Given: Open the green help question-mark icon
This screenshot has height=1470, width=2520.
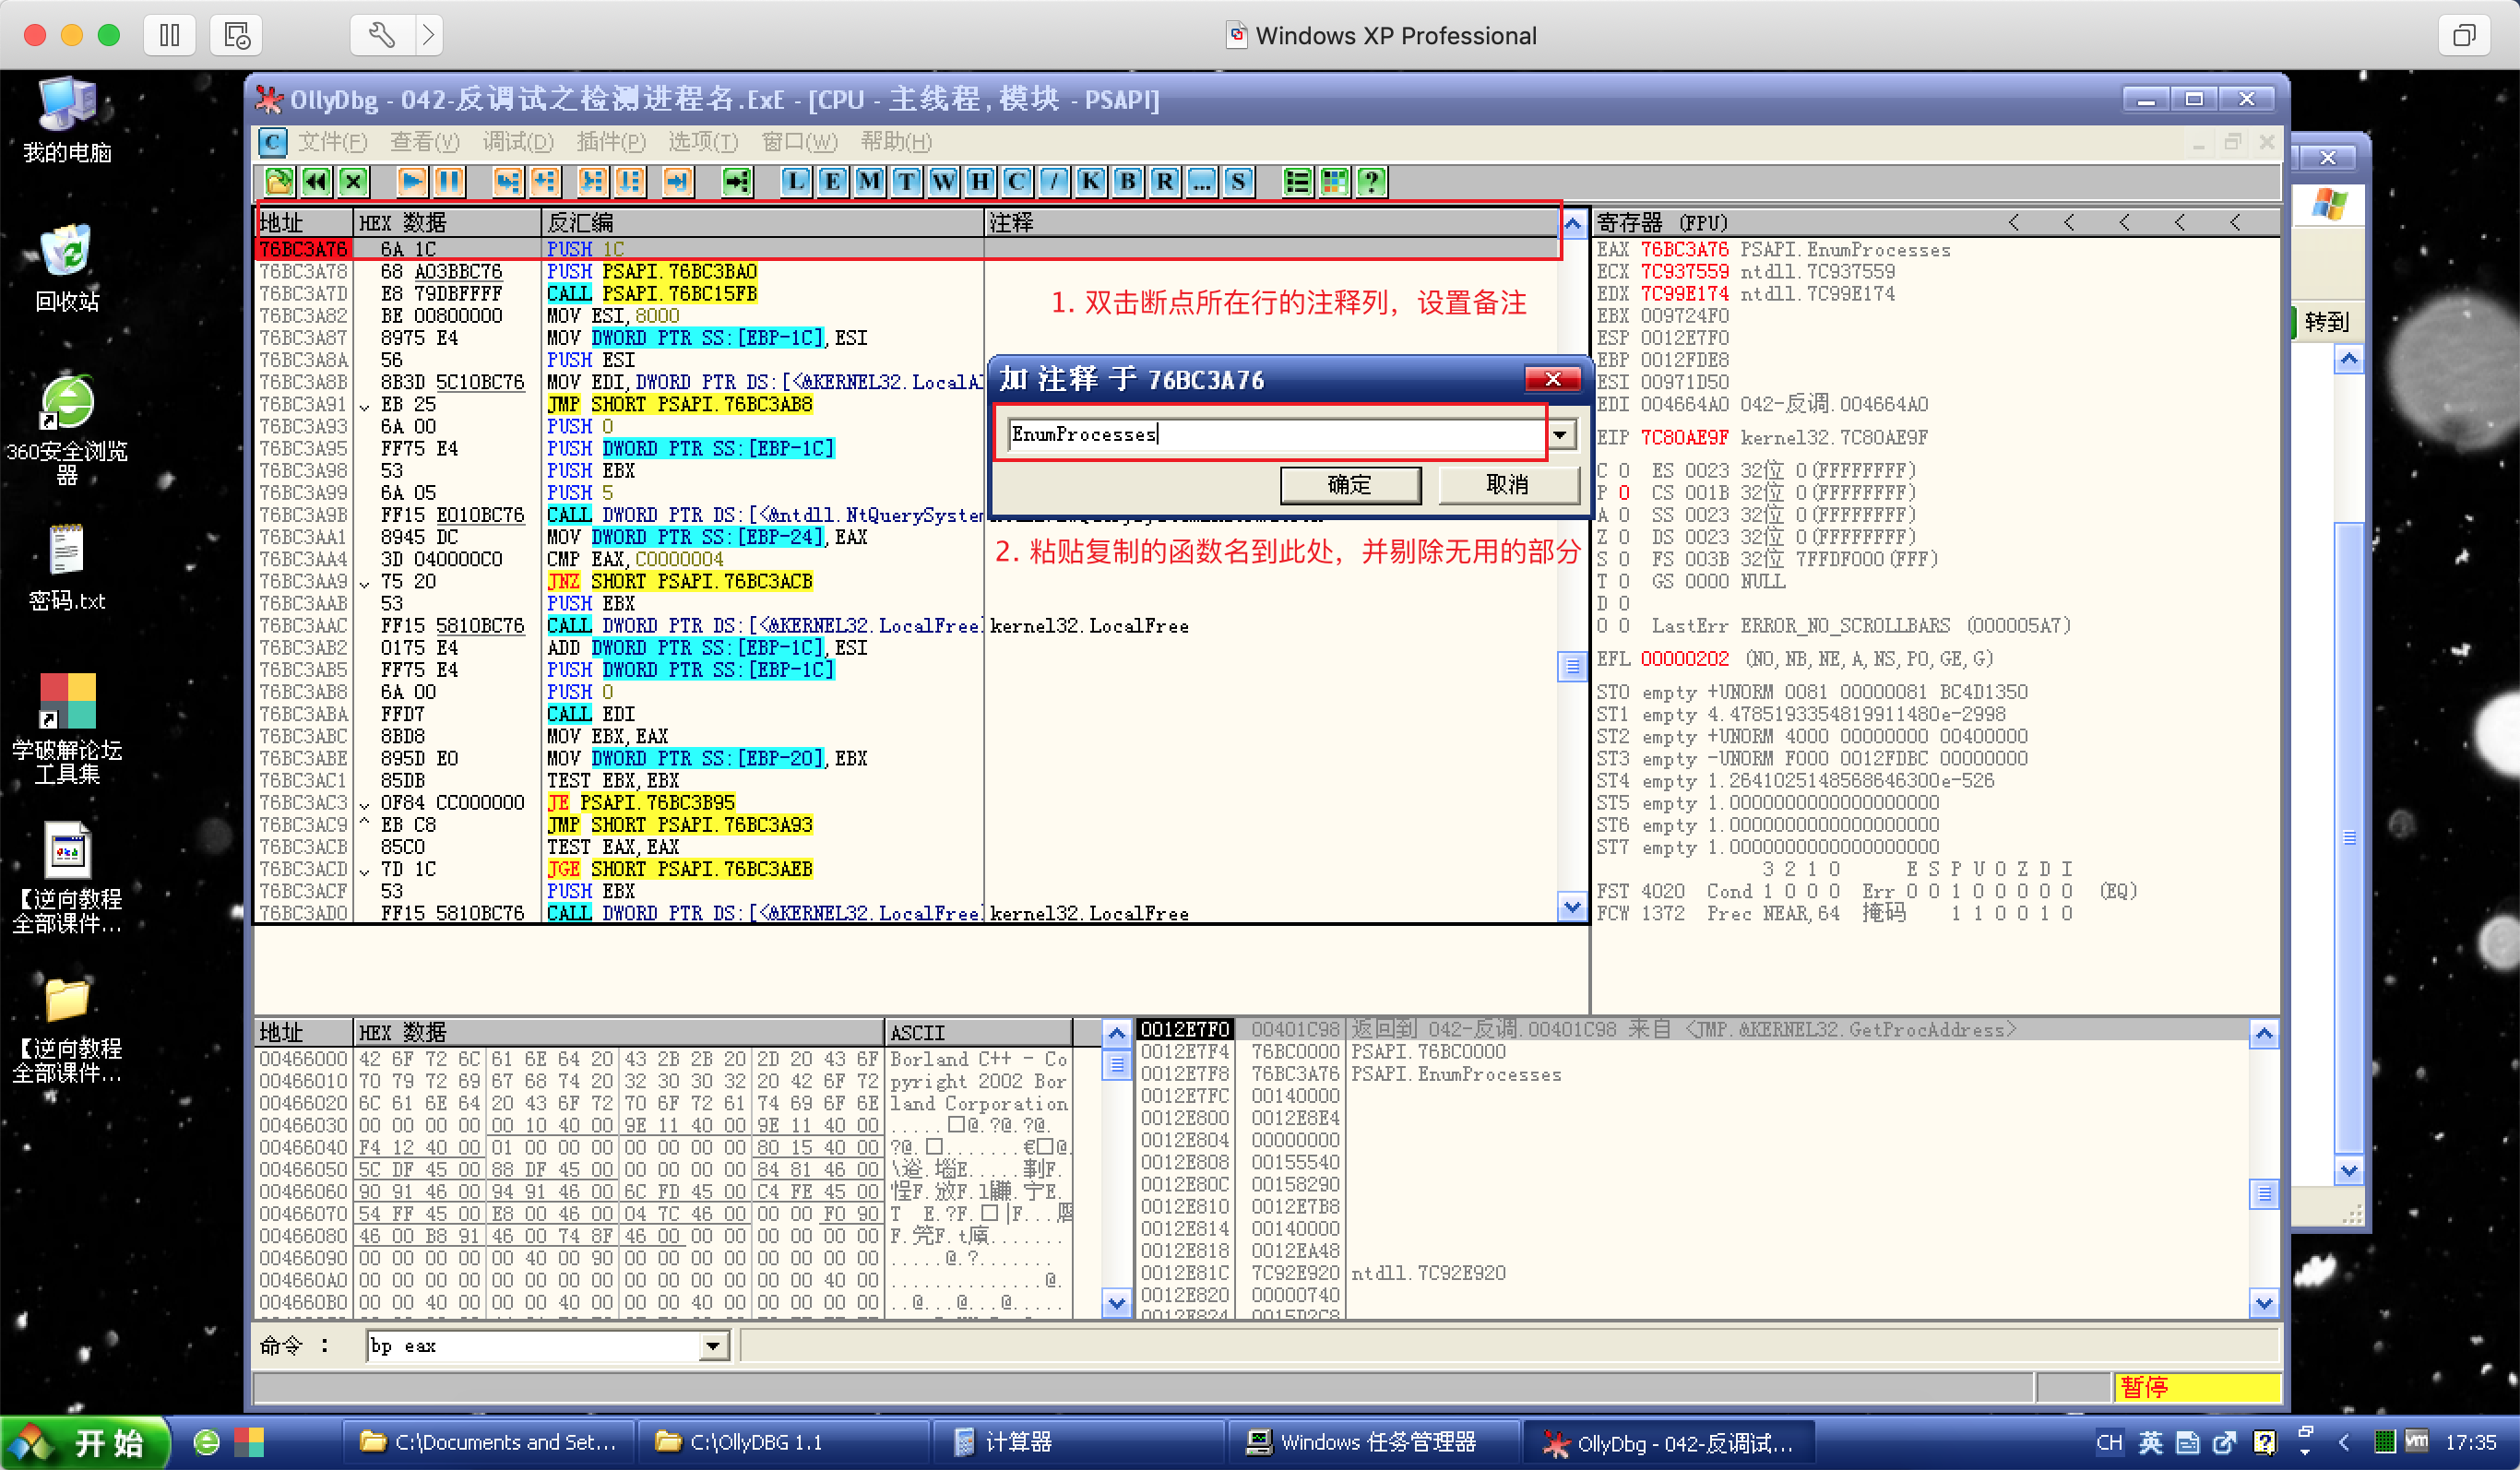Looking at the screenshot, I should tap(1371, 181).
